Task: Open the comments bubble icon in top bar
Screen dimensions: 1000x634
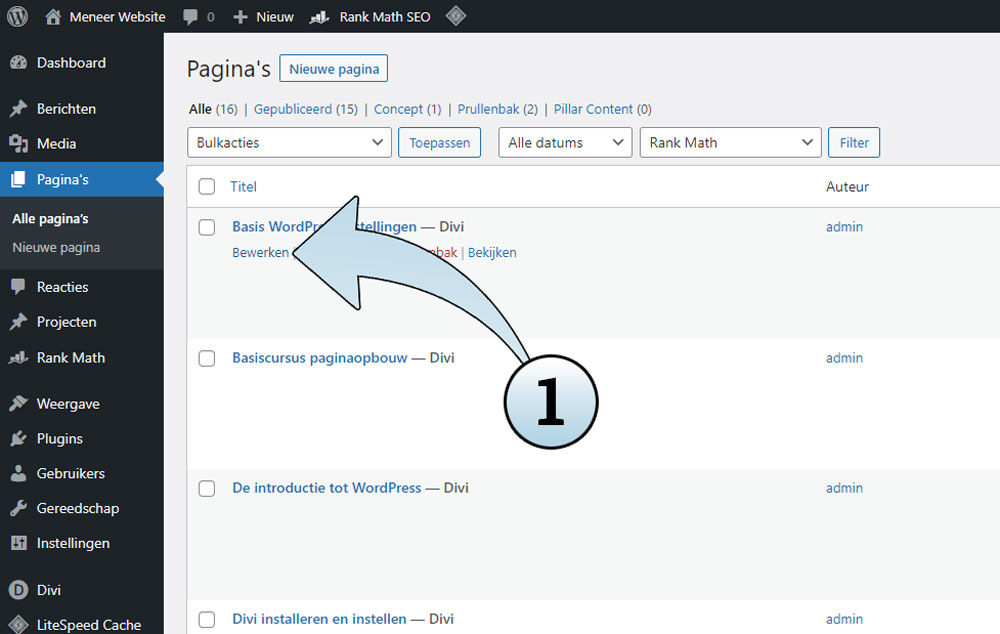Action: [191, 17]
